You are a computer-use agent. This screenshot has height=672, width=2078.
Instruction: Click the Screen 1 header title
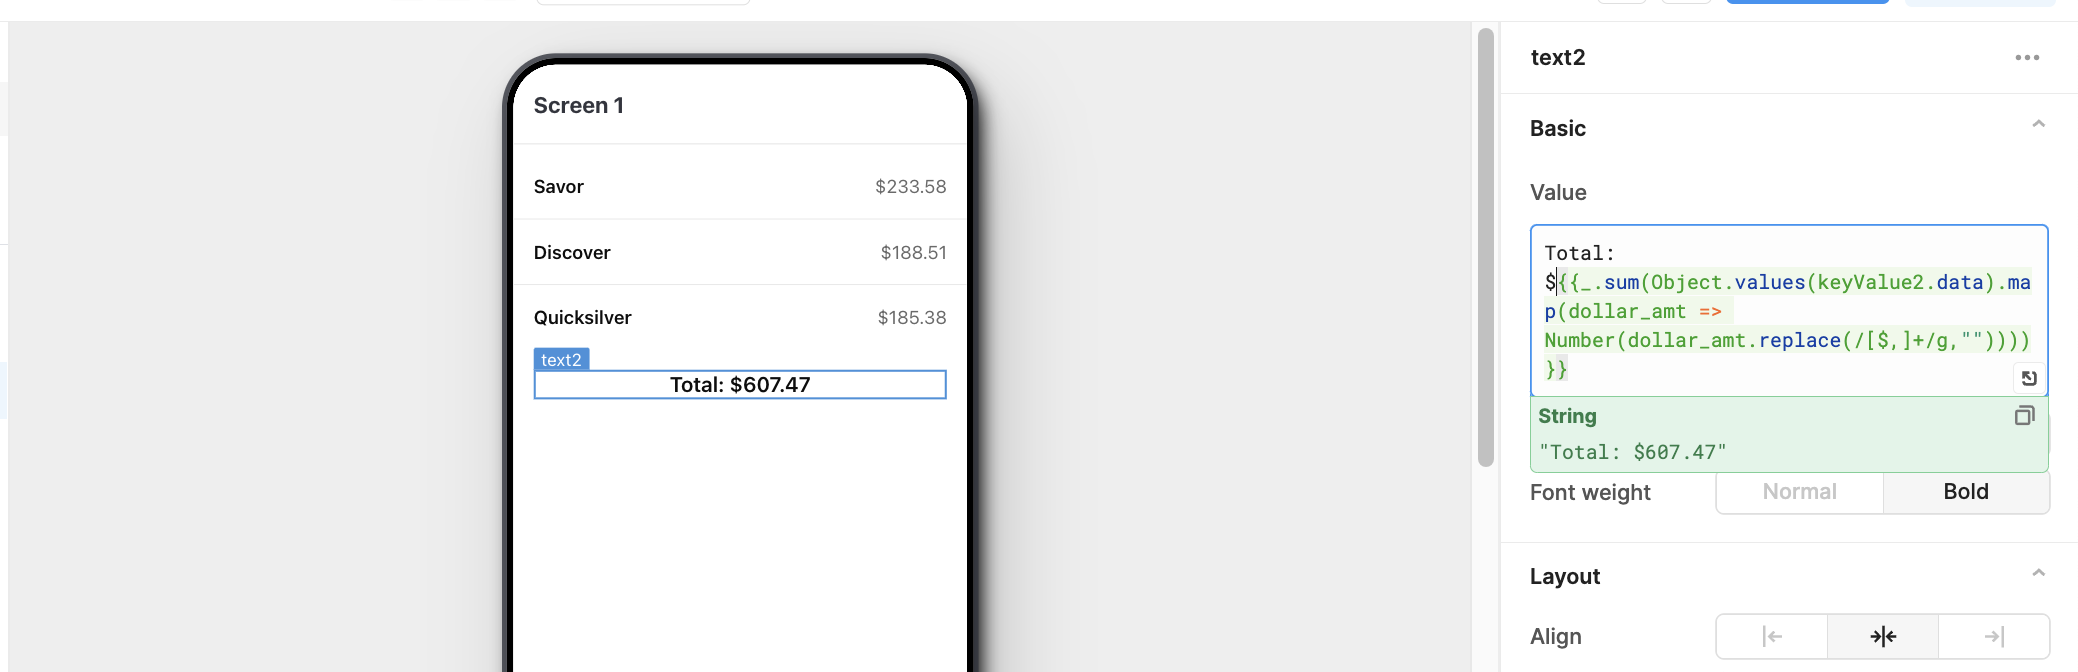[579, 106]
